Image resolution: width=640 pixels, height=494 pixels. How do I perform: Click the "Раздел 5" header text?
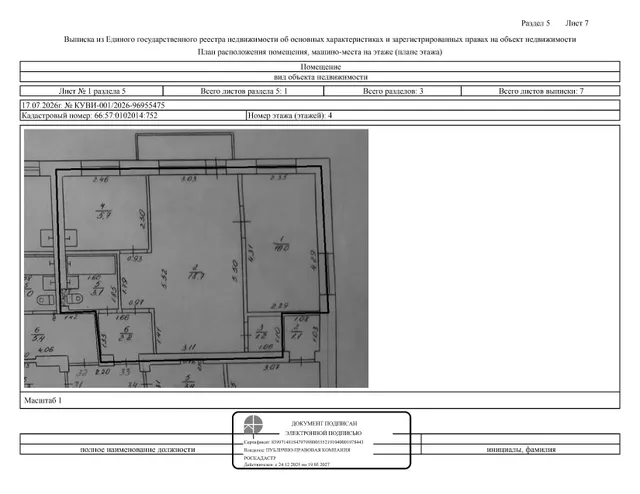[x=536, y=23]
